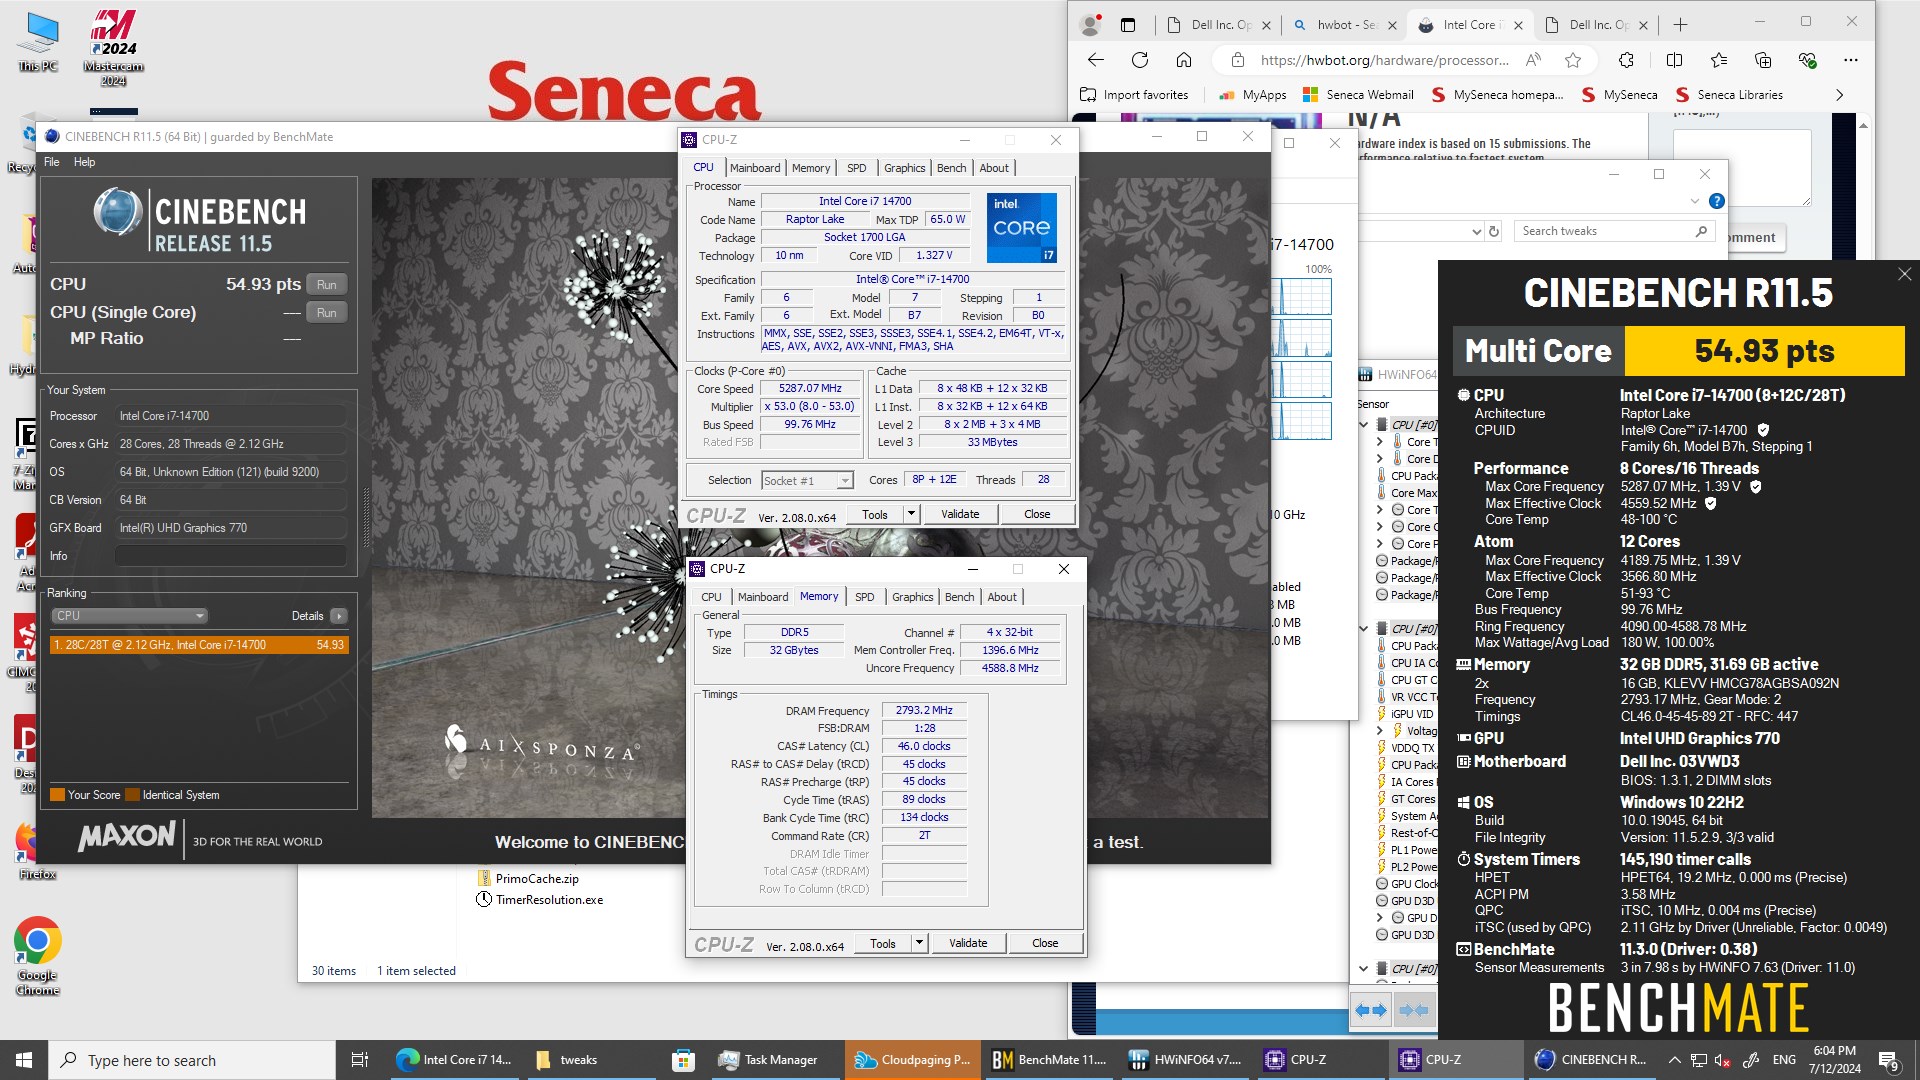Run the CPU (Single Core) test

tap(327, 313)
